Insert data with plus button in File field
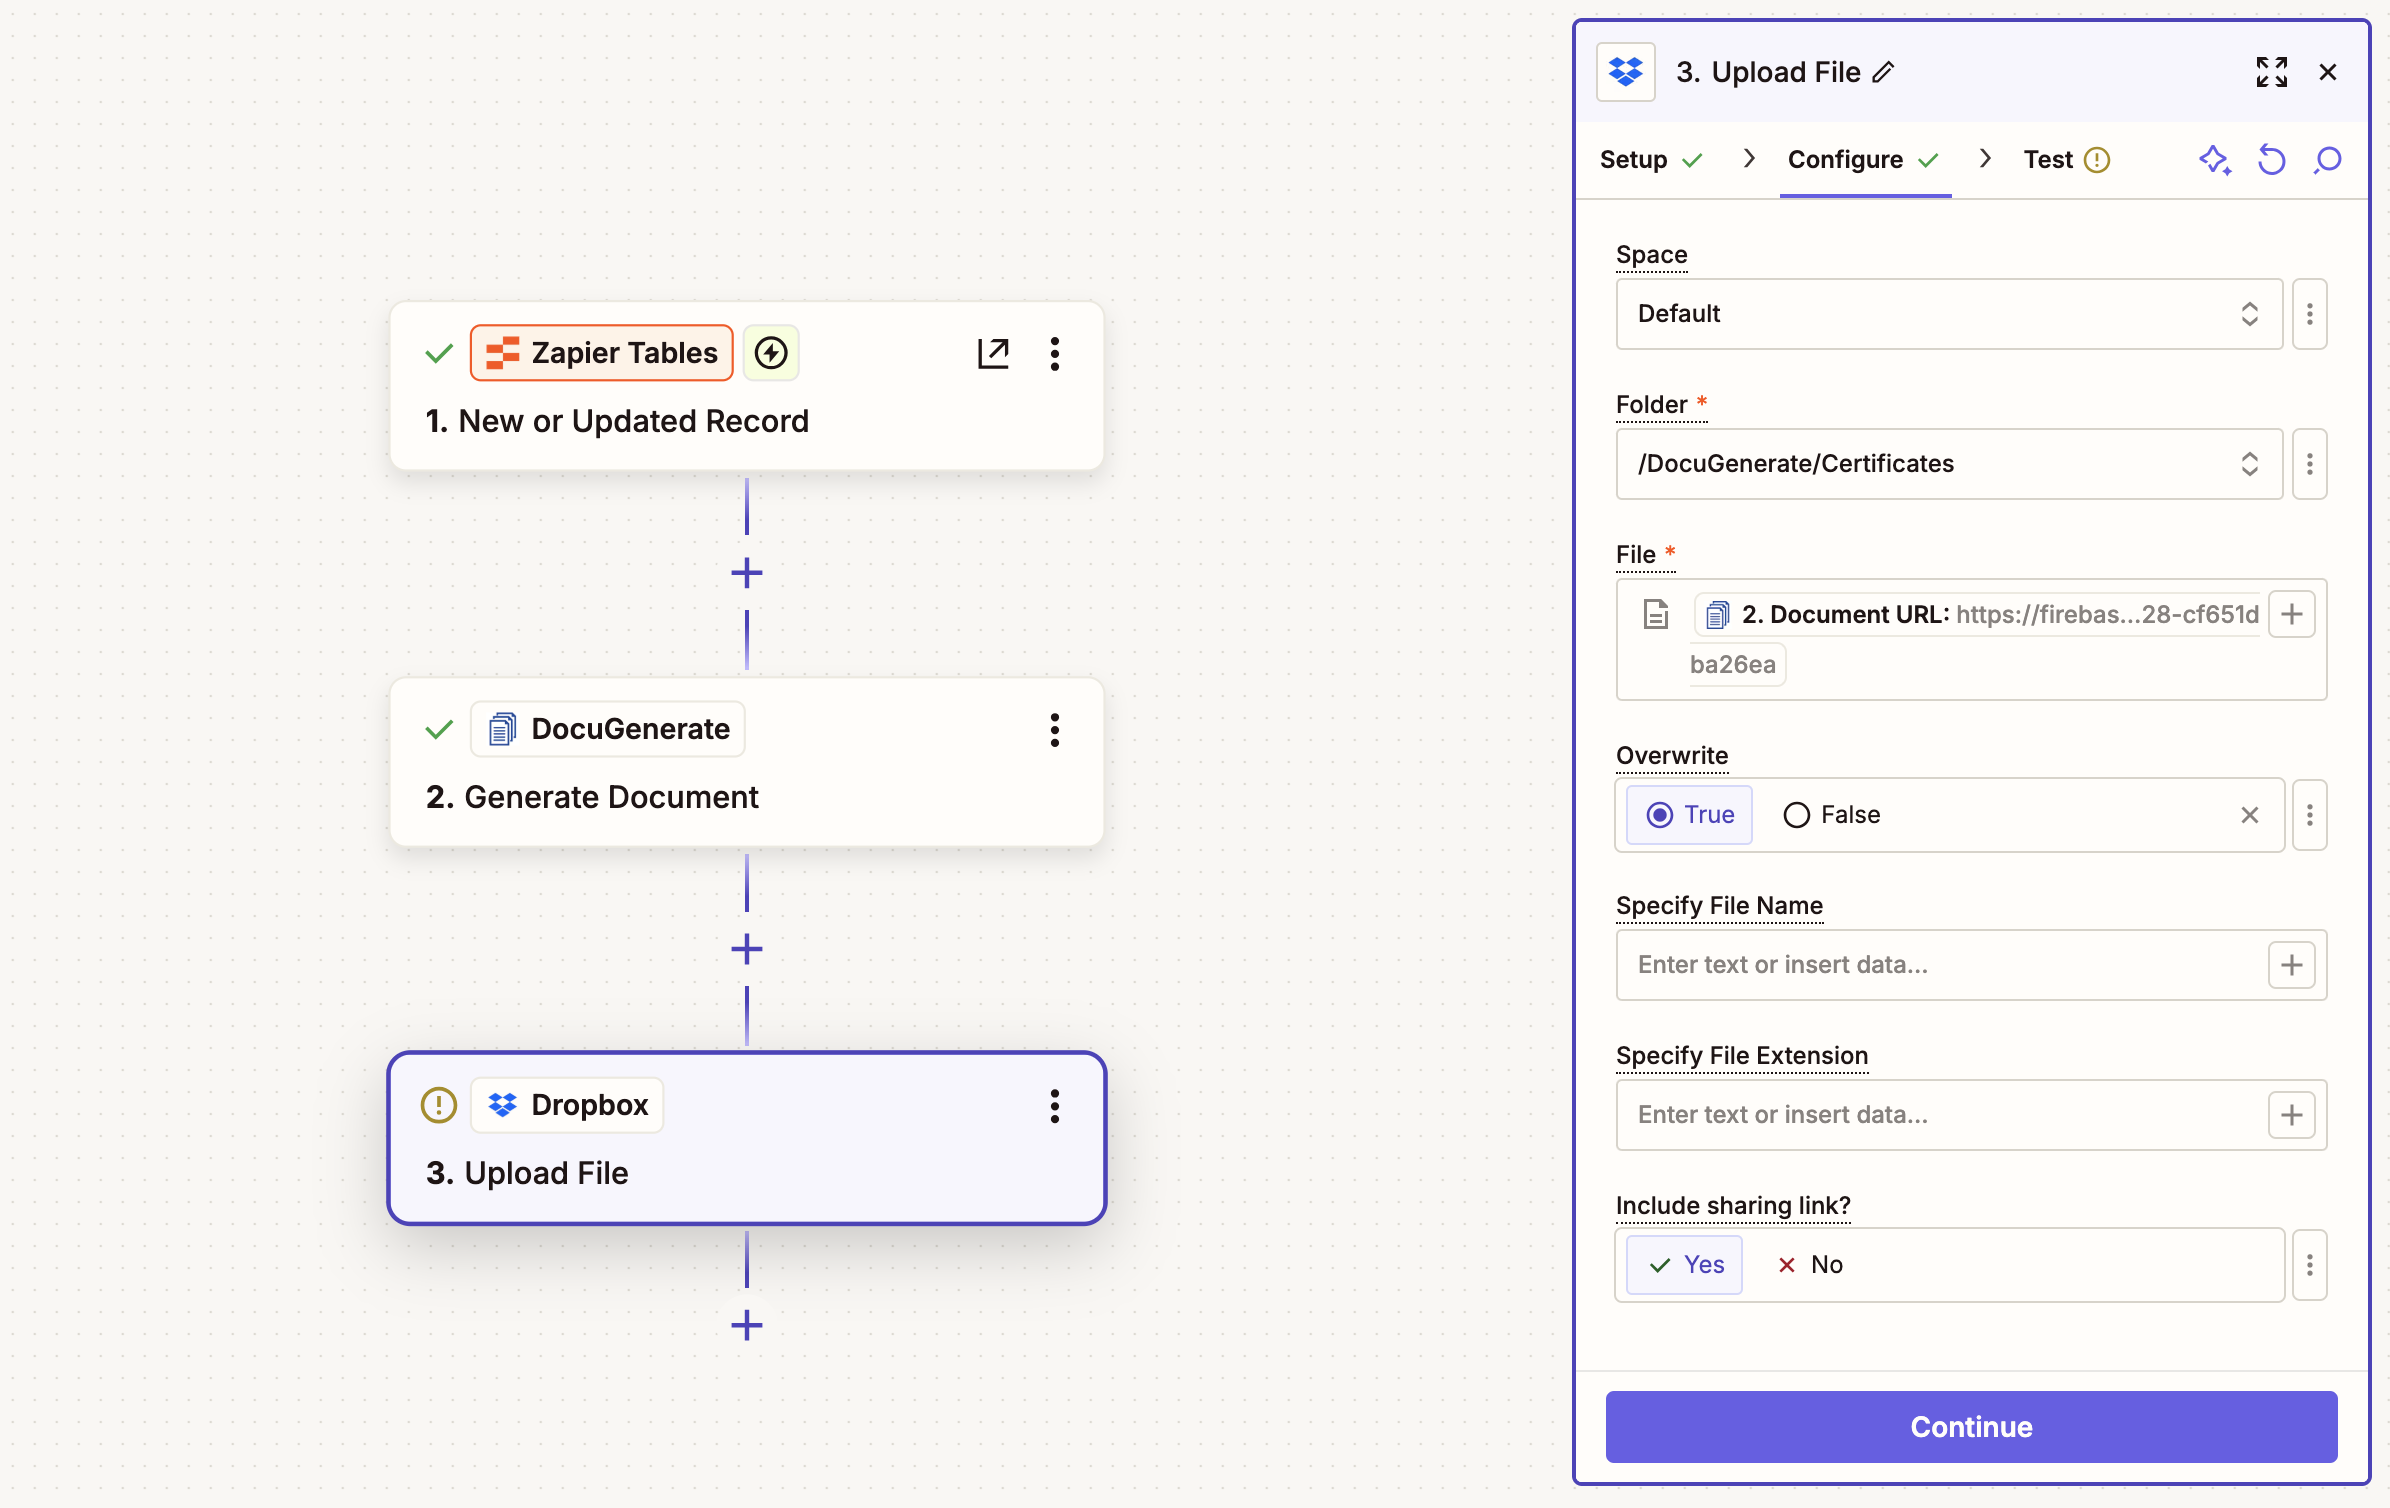This screenshot has width=2390, height=1508. click(2292, 614)
